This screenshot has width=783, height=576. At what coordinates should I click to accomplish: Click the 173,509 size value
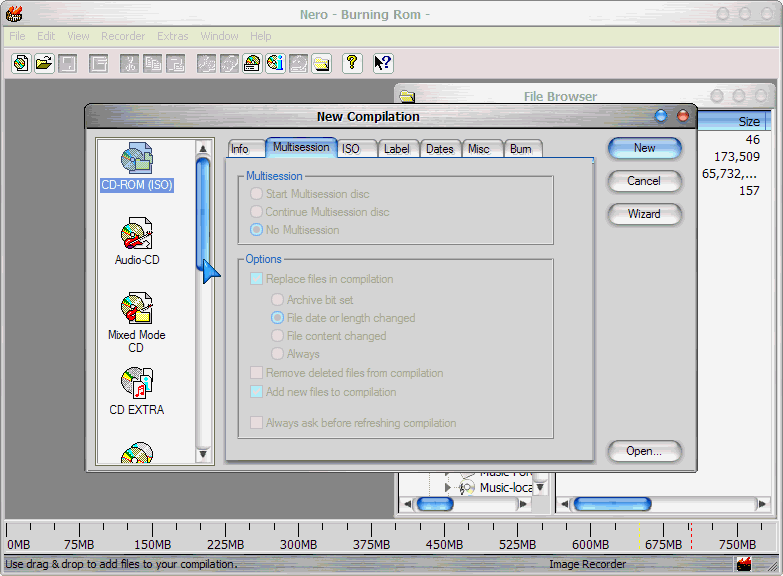[x=737, y=157]
